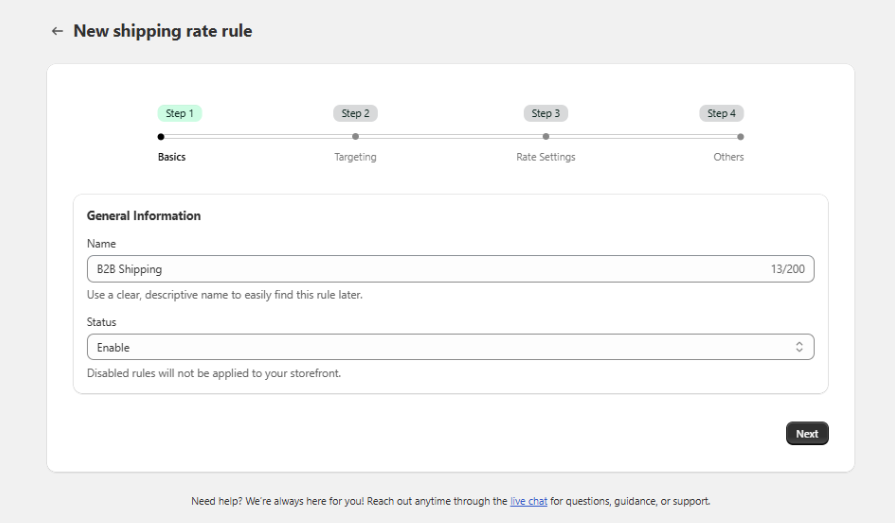This screenshot has width=895, height=523.
Task: Open the Status dropdown showing Enable
Action: point(440,347)
